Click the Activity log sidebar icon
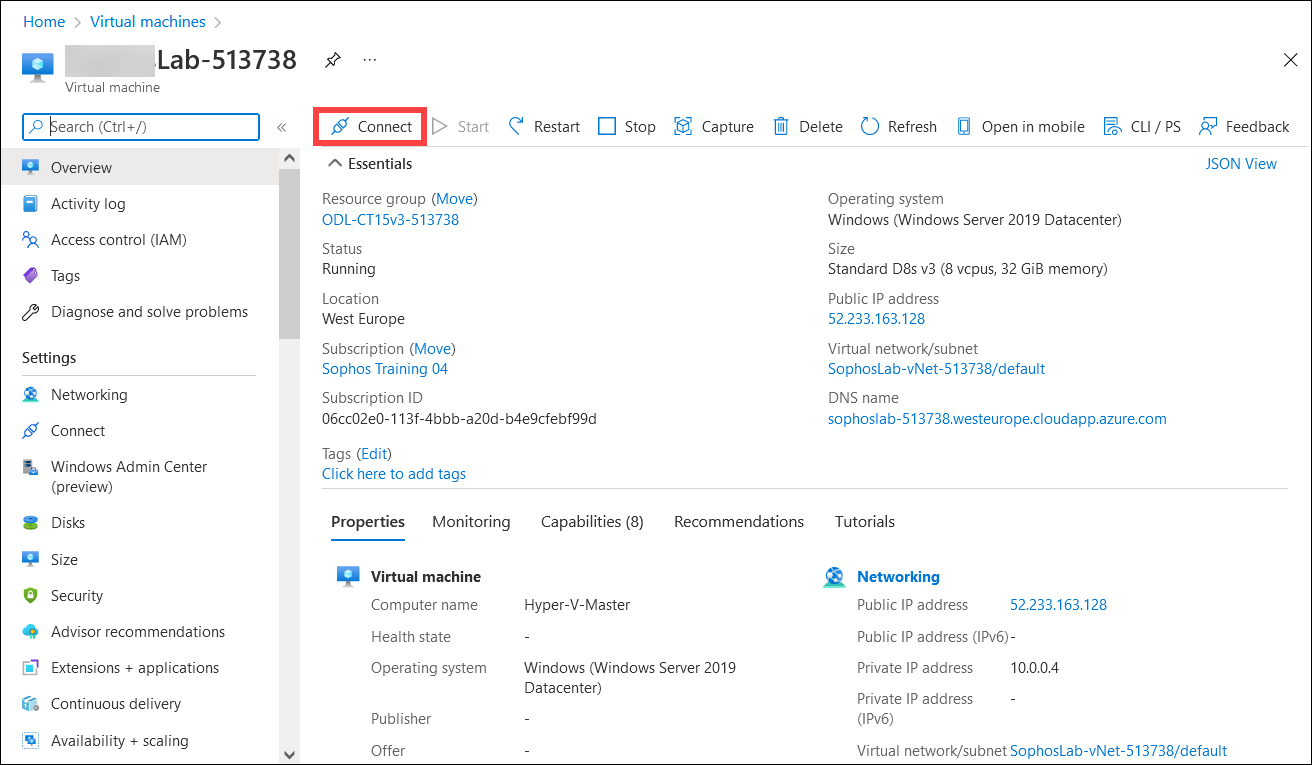 click(x=31, y=204)
